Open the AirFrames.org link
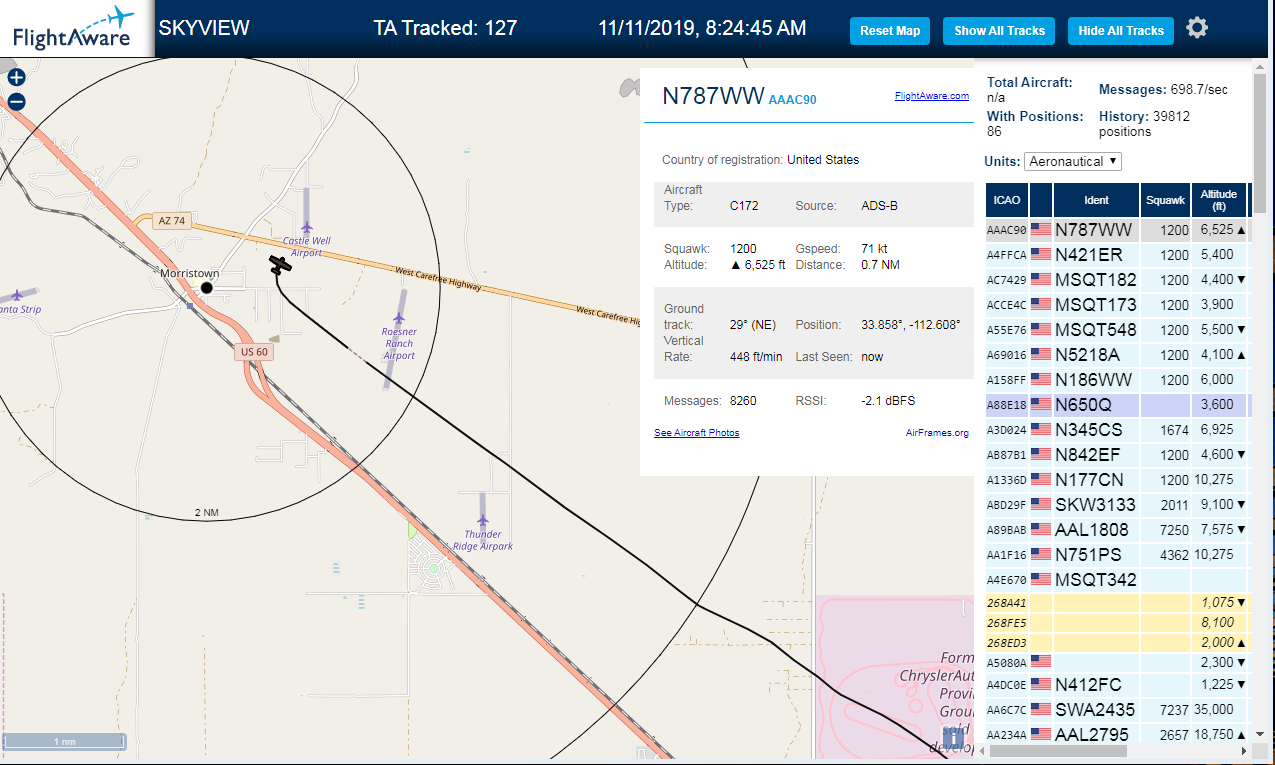 click(937, 433)
